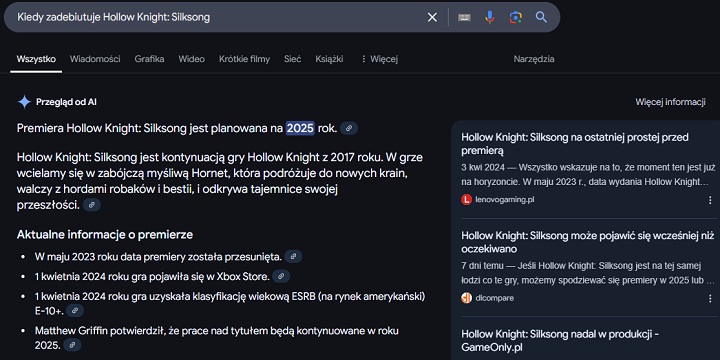This screenshot has height=360, width=720.
Task: Open 'Silksong może pojawić się wcześniej' article
Action: click(x=588, y=242)
